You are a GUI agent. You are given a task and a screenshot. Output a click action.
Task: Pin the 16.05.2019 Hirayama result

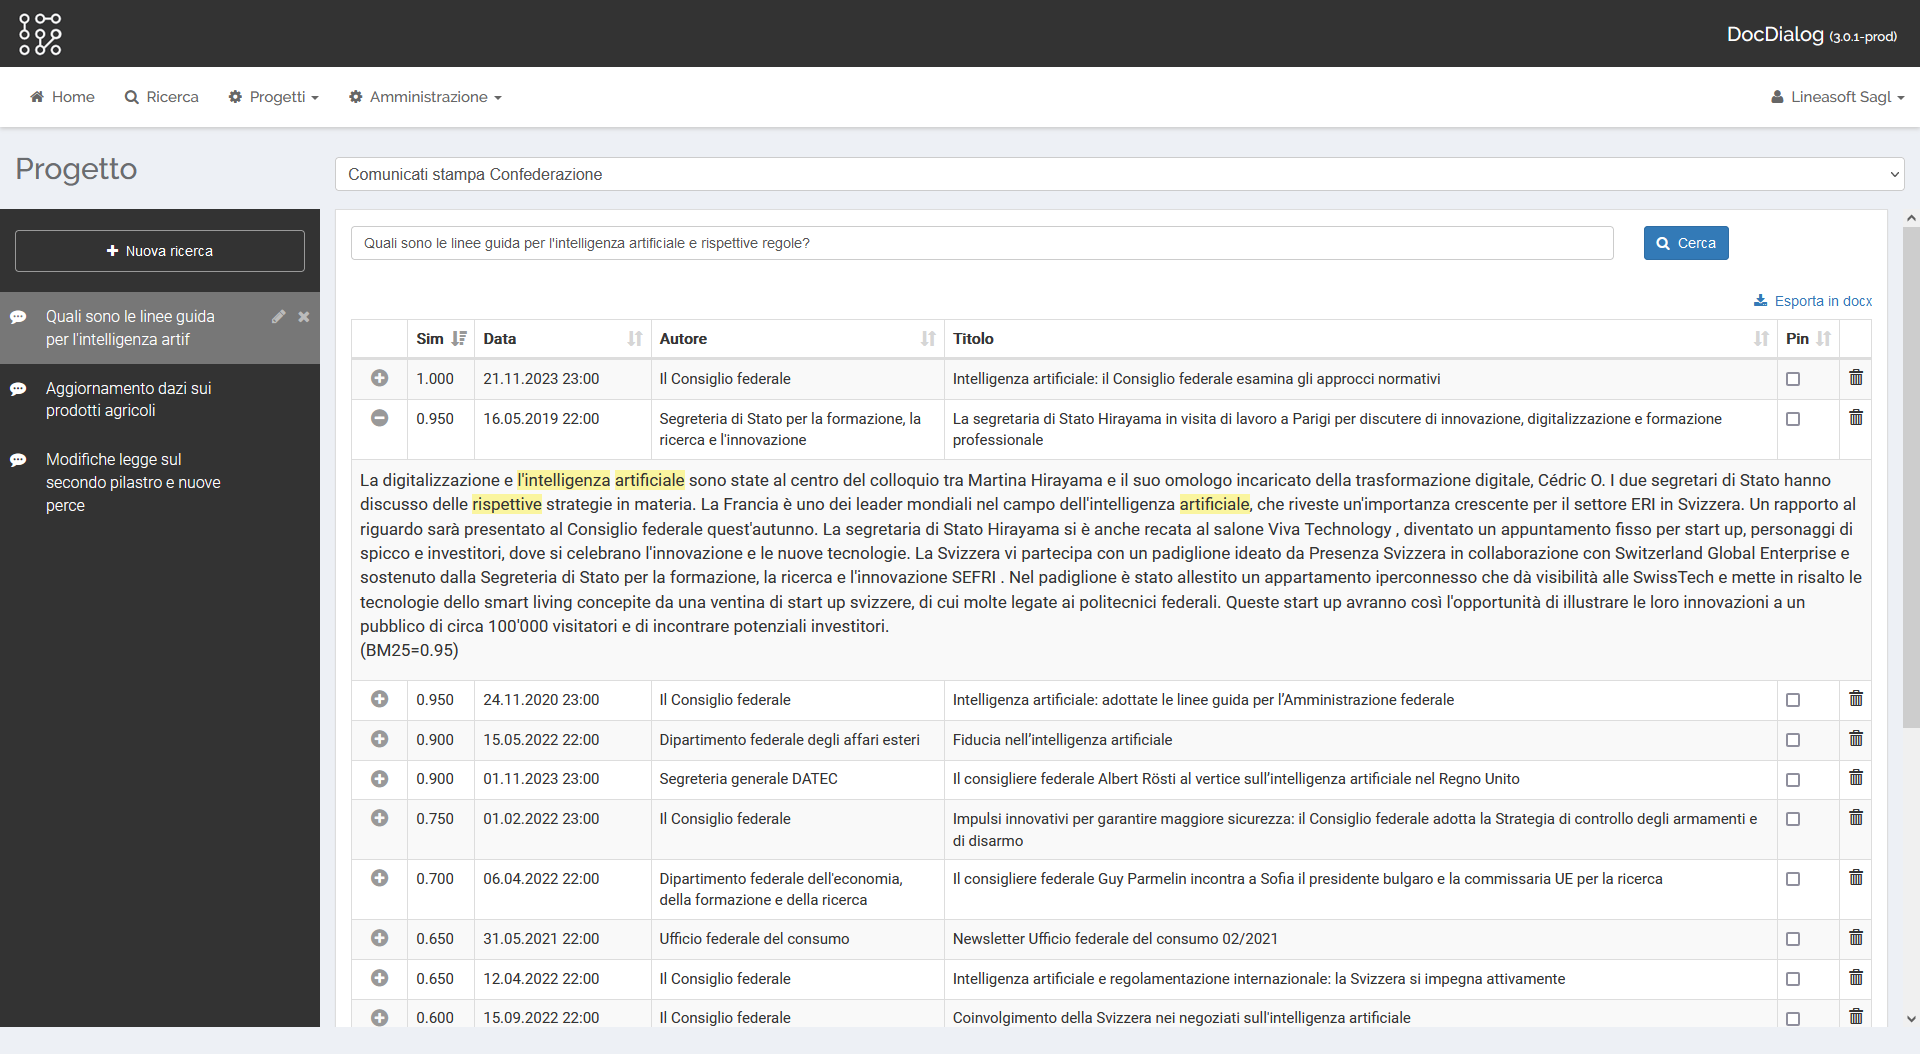[1793, 419]
